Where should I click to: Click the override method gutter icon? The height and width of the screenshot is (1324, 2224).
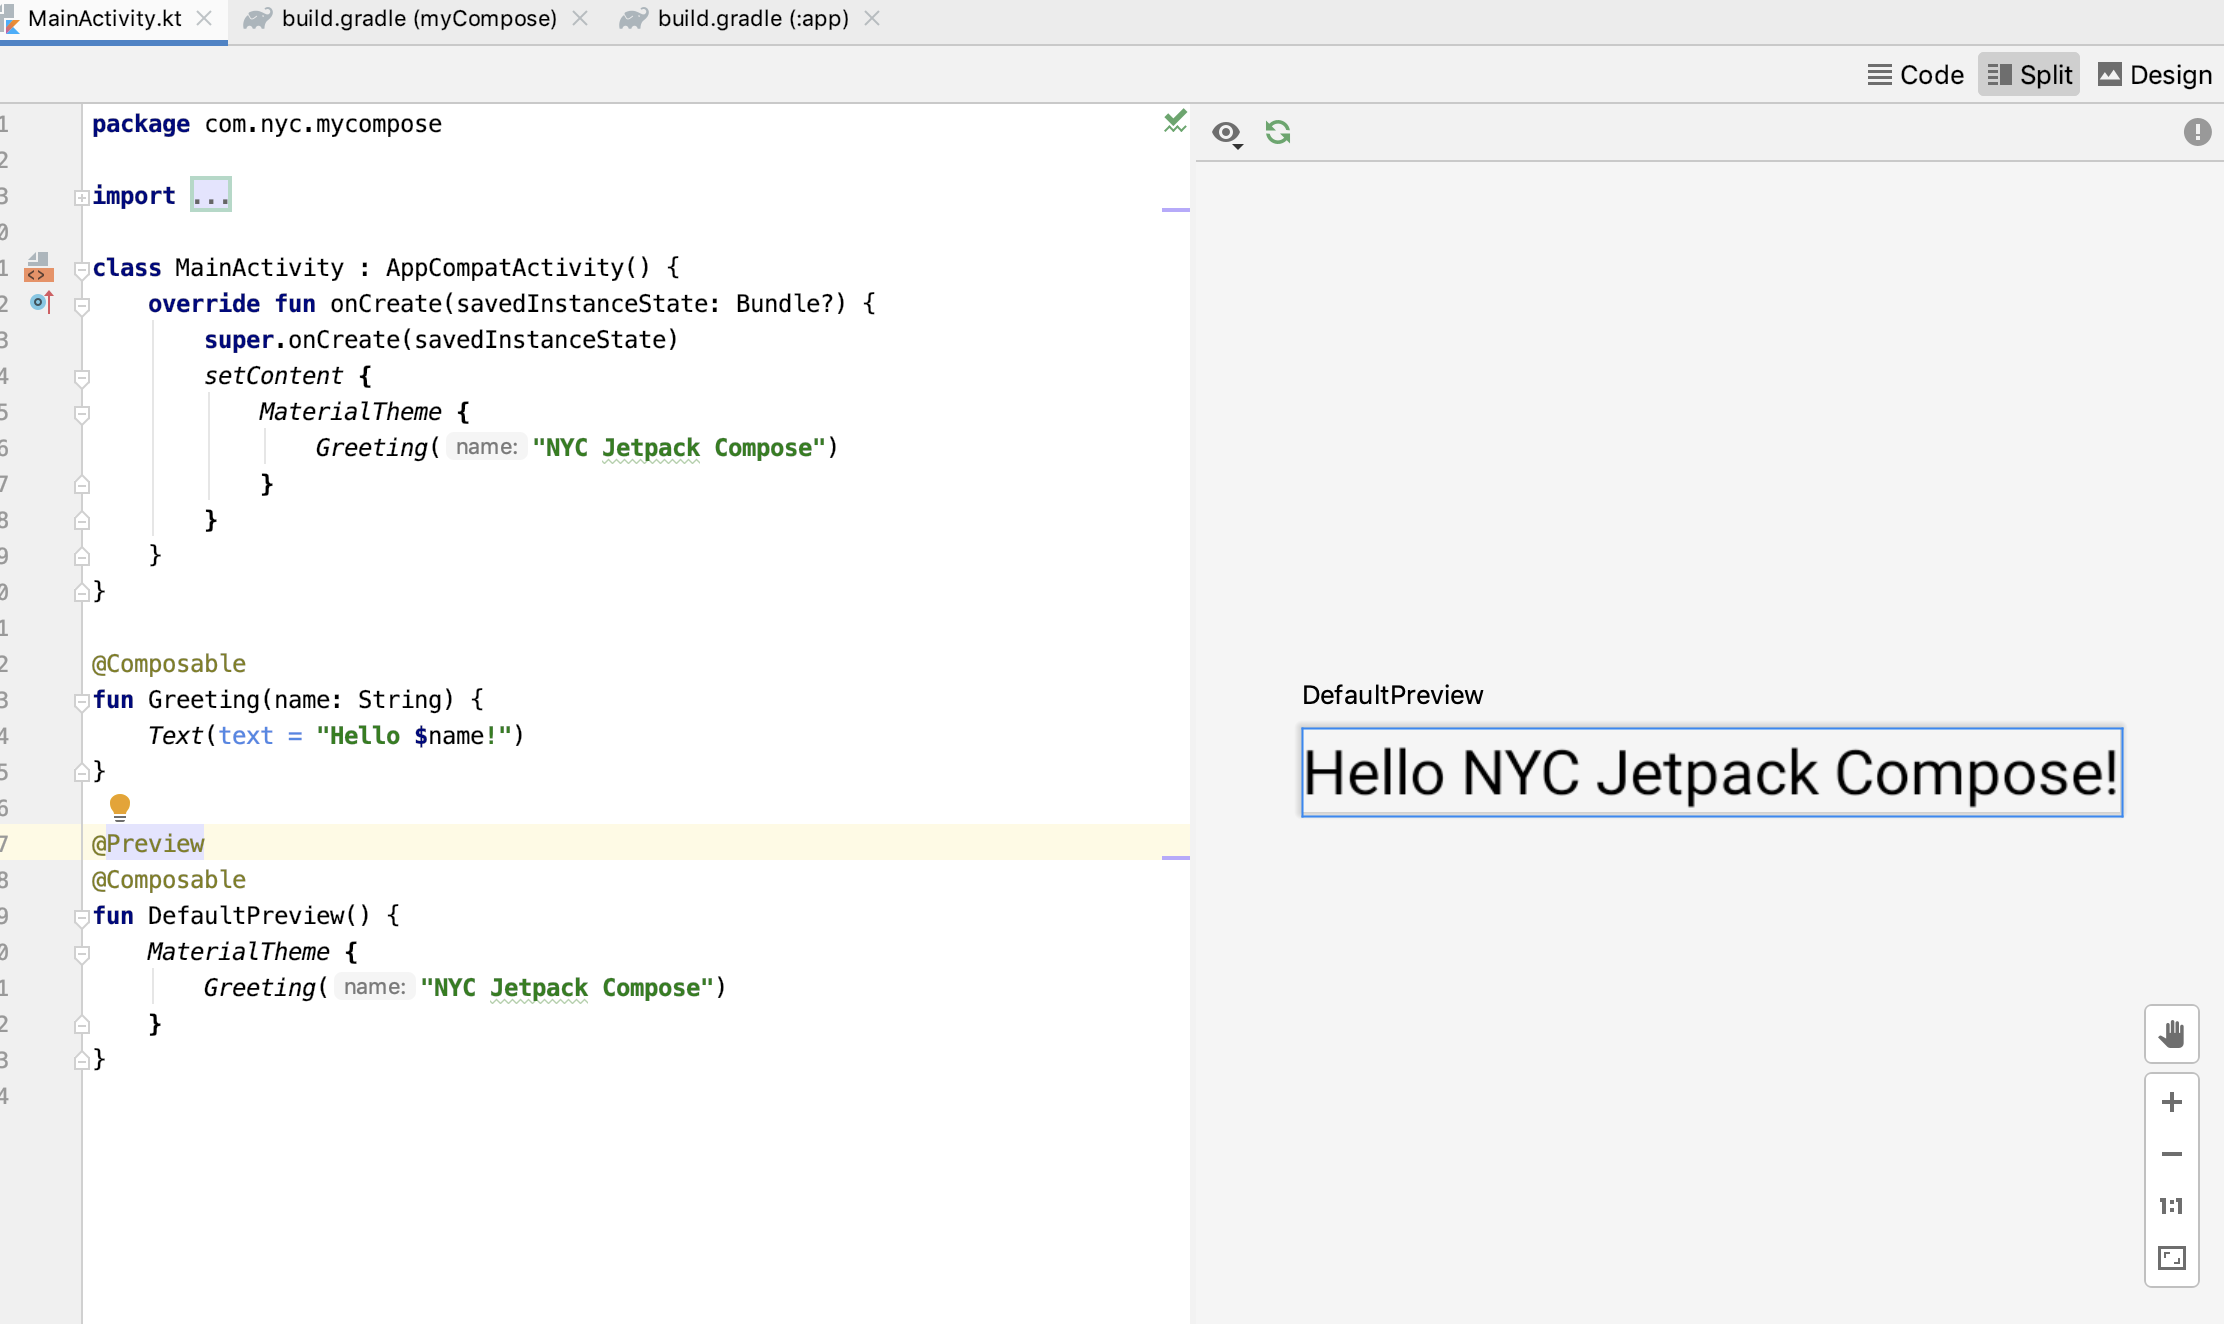click(41, 302)
